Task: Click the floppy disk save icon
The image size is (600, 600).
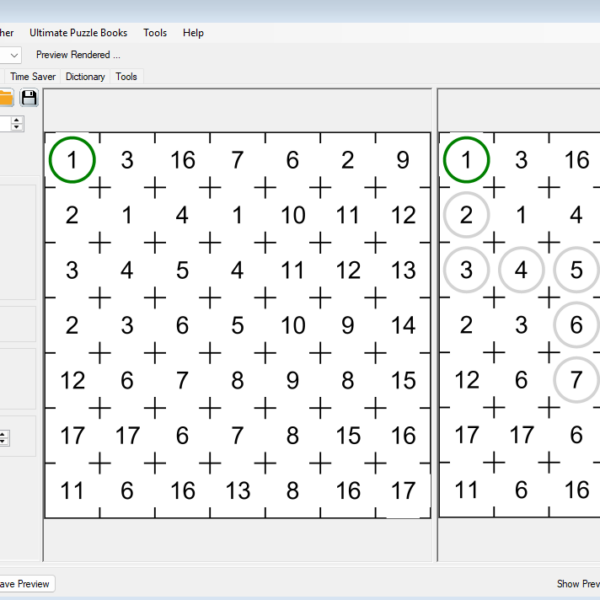Action: tap(29, 97)
